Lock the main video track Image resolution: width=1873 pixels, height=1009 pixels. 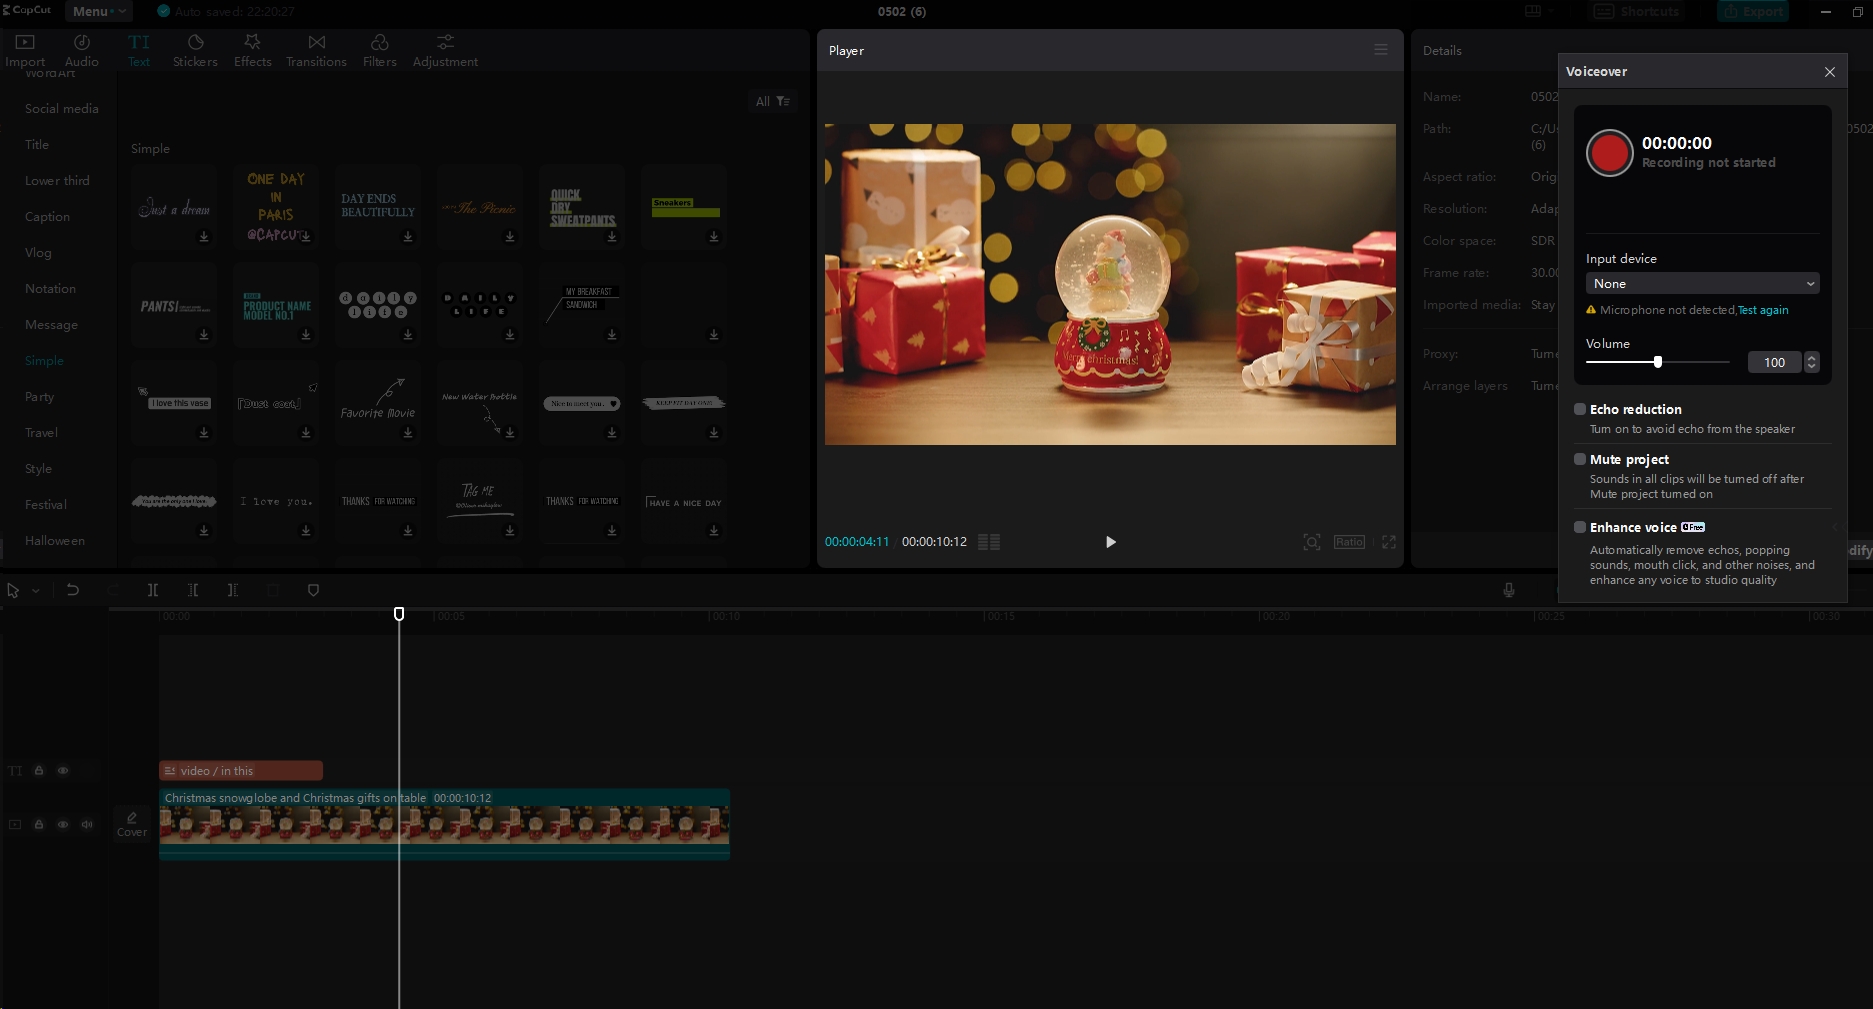click(x=39, y=825)
